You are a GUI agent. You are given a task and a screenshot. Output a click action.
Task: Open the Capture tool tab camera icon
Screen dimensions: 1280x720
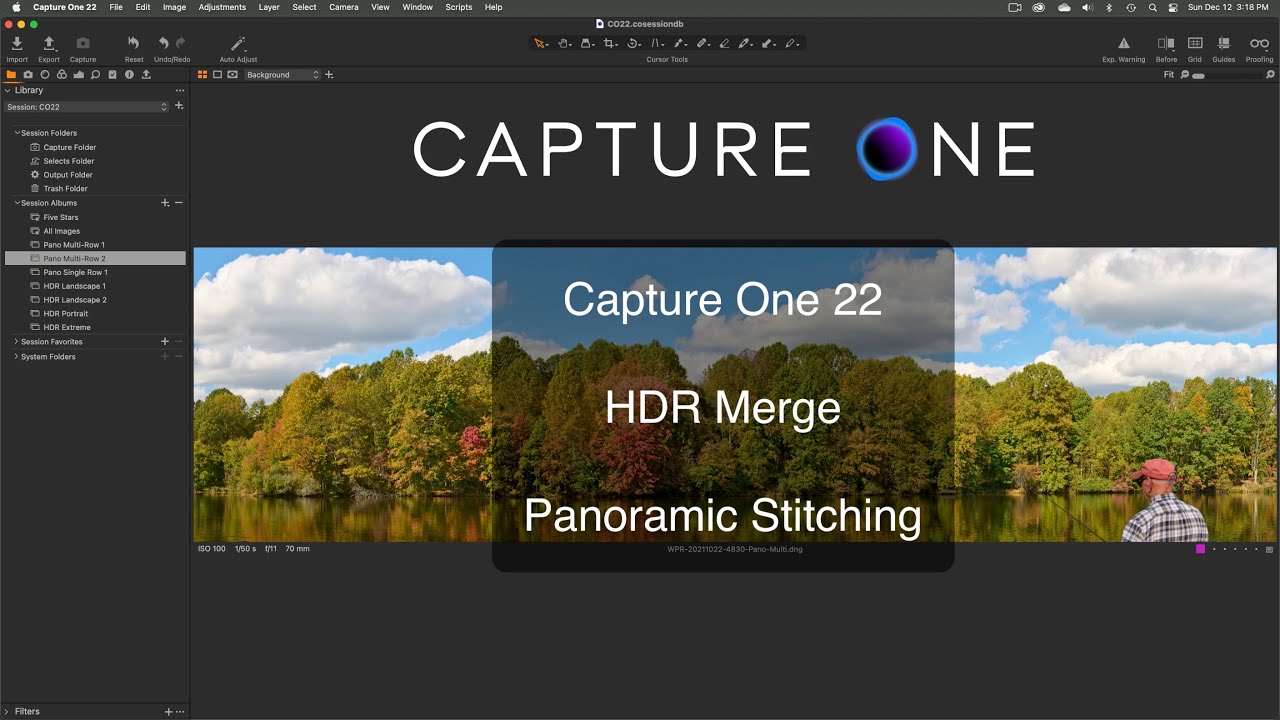[x=28, y=74]
